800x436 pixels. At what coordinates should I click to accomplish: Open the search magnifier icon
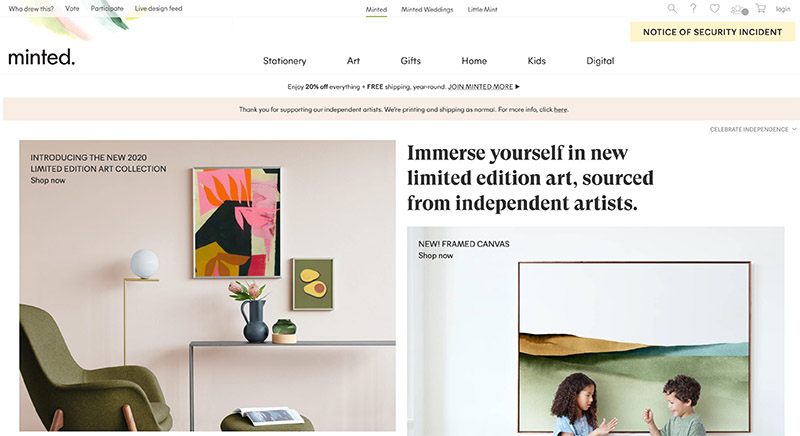pos(672,9)
